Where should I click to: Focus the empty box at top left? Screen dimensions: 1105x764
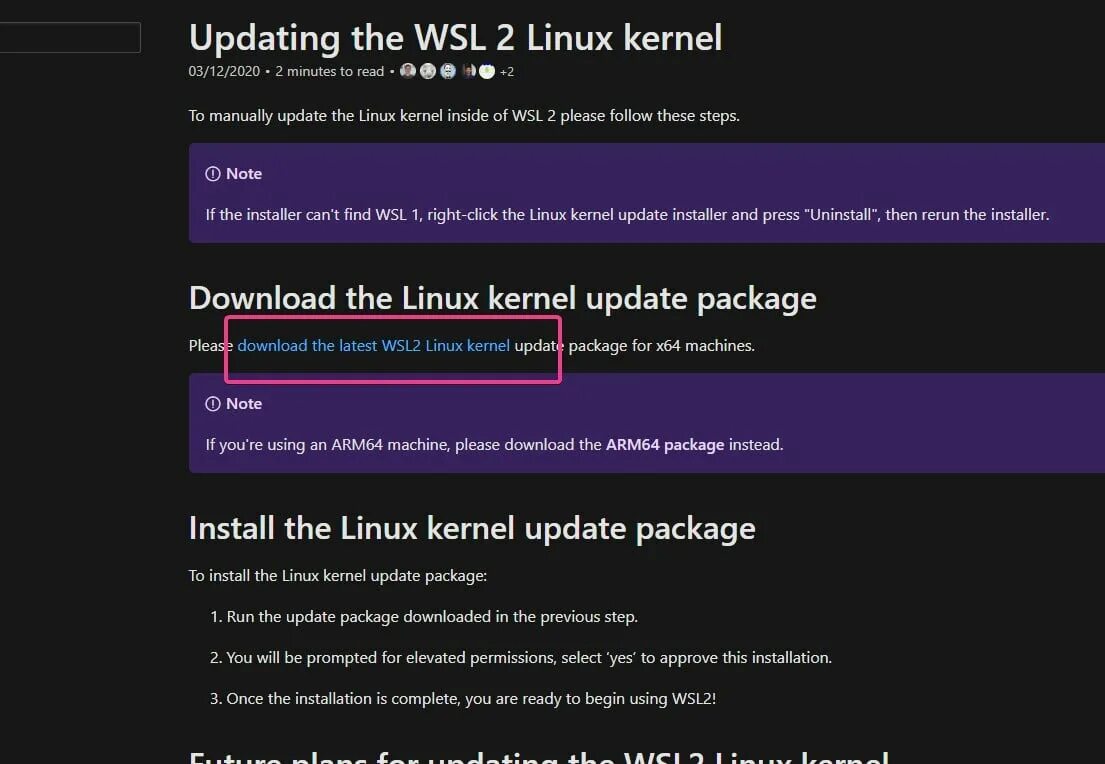click(x=70, y=37)
